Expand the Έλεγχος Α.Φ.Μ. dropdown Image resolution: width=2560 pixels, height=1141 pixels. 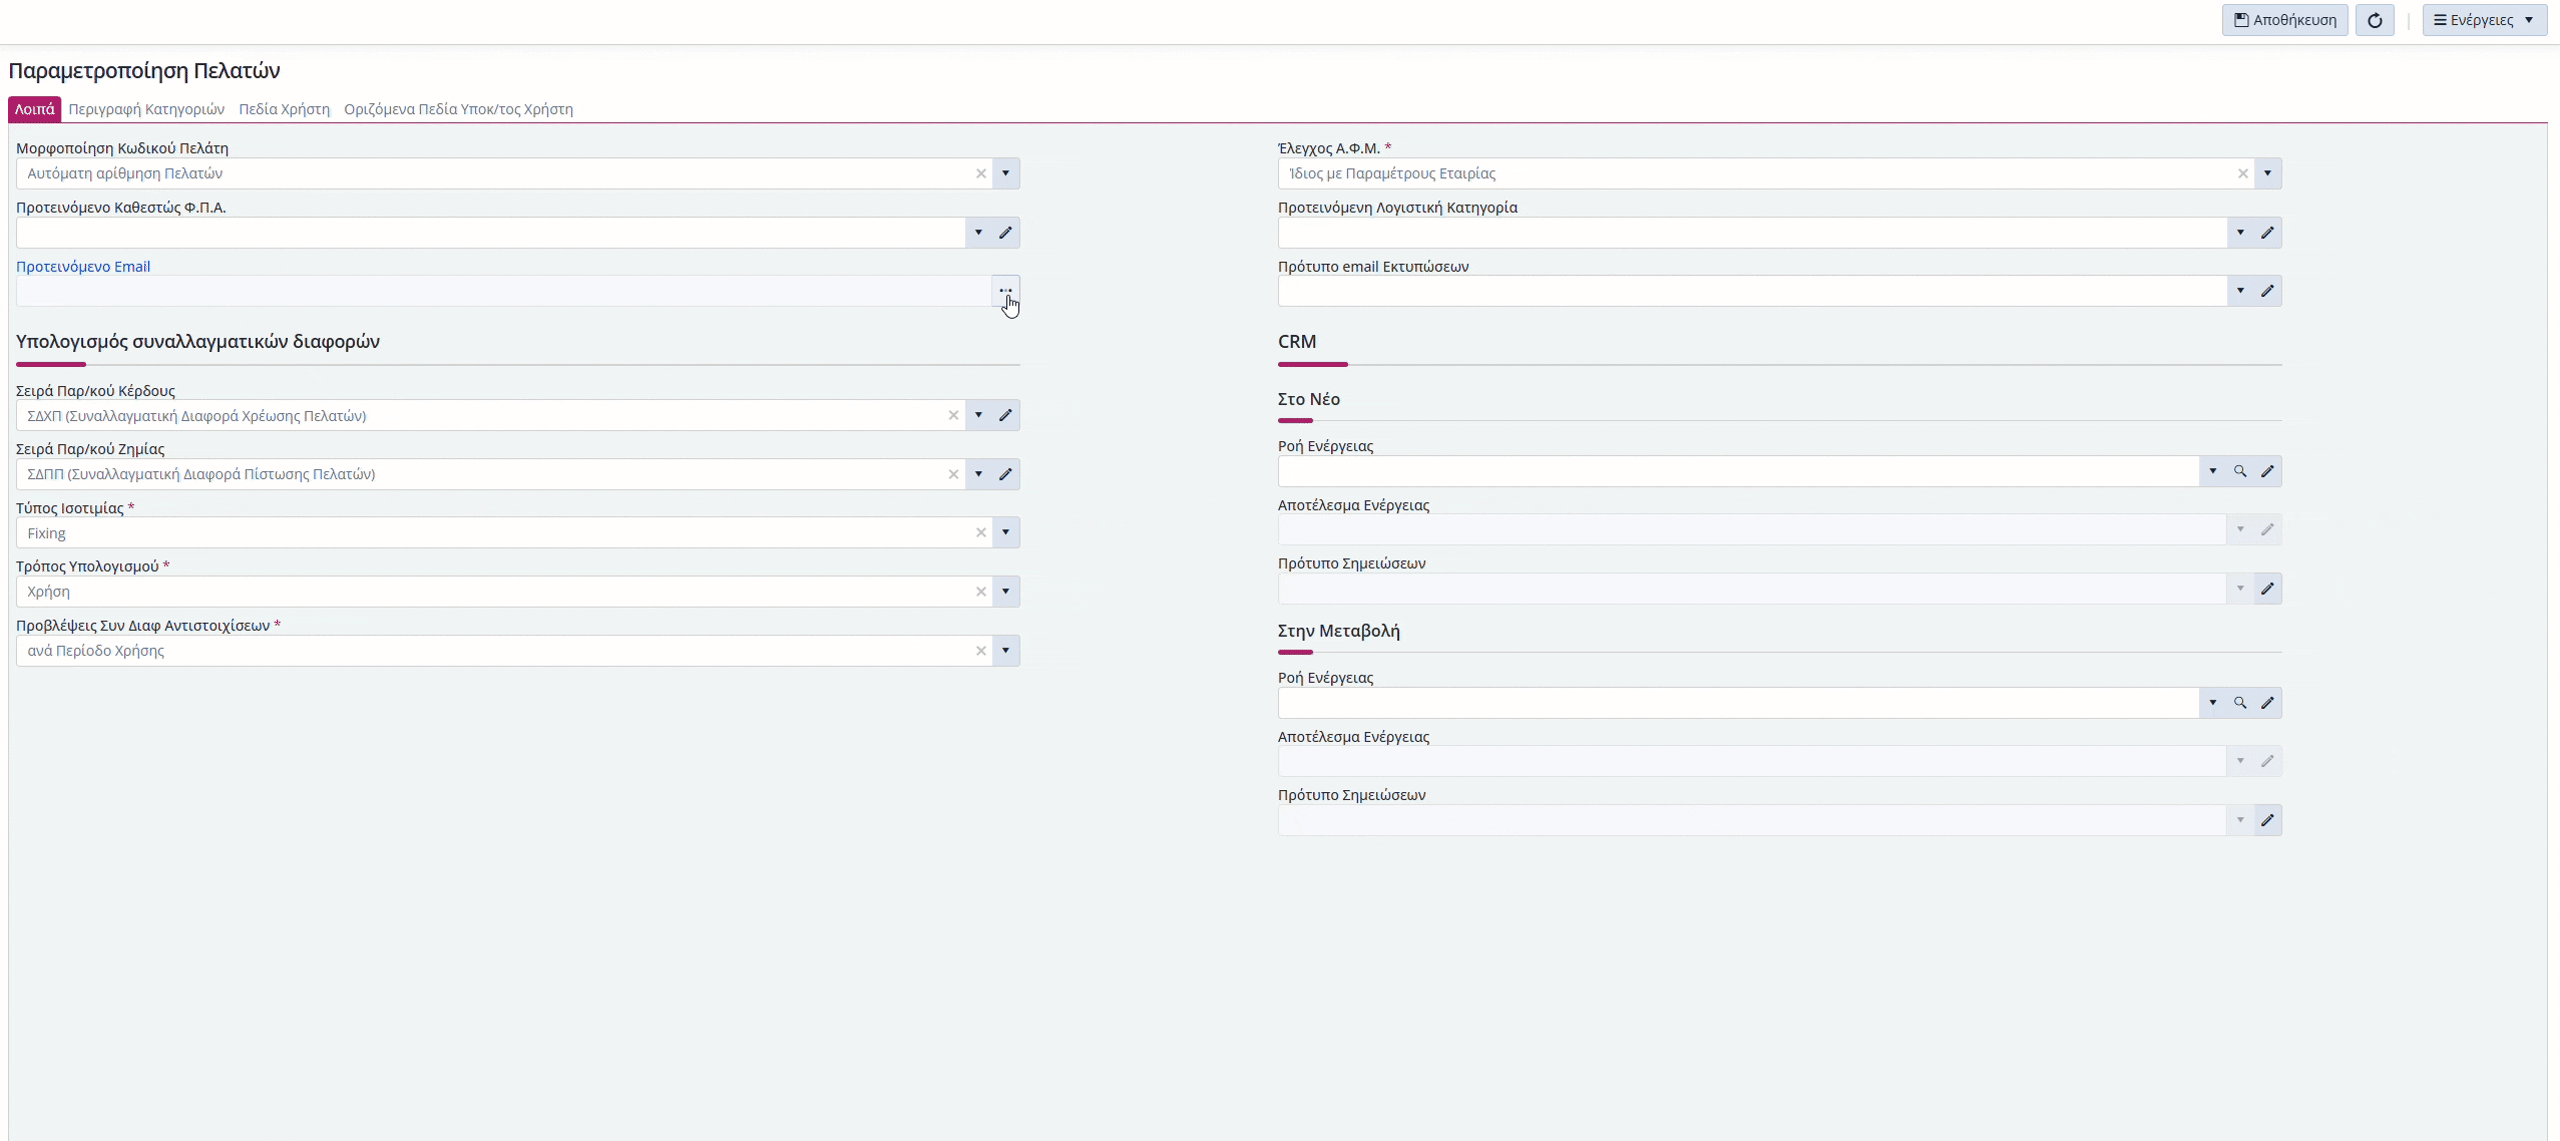pyautogui.click(x=2268, y=173)
